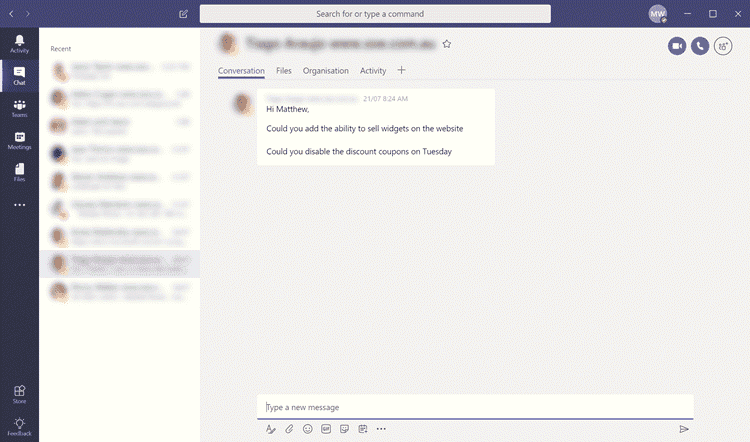
Task: Open the Activity feed in sidebar
Action: [19, 42]
